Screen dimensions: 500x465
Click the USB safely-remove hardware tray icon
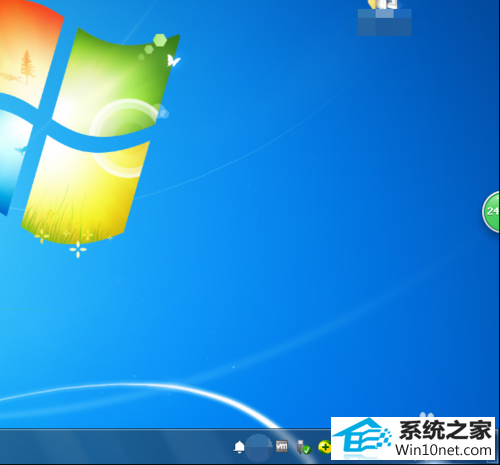(303, 447)
